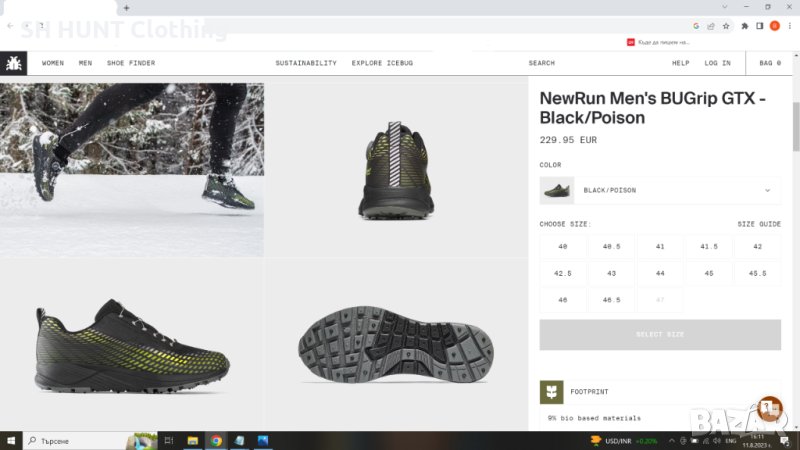Open File Explorer from the taskbar
Image resolution: width=800 pixels, height=450 pixels.
[x=193, y=440]
